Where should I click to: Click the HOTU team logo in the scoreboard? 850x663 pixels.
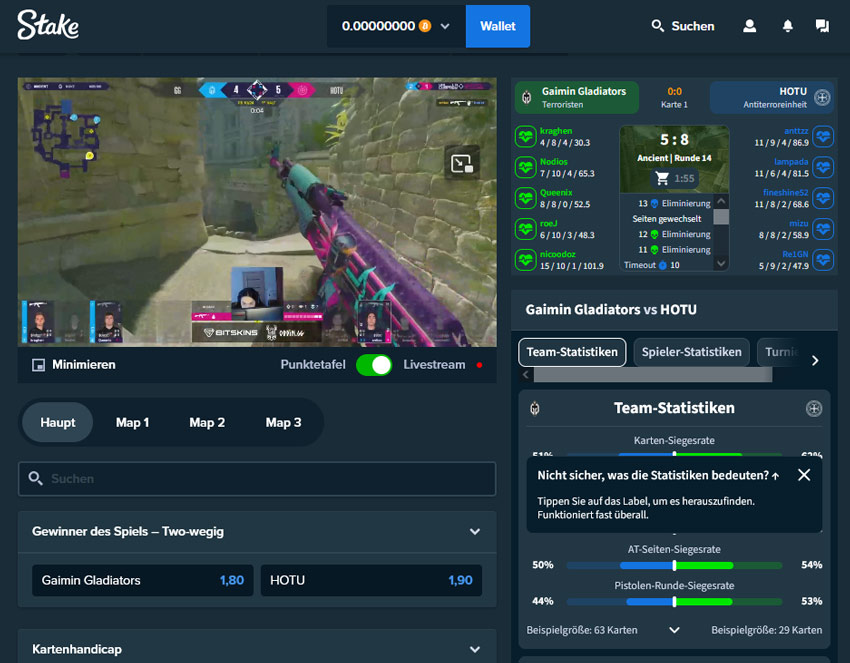(x=822, y=98)
